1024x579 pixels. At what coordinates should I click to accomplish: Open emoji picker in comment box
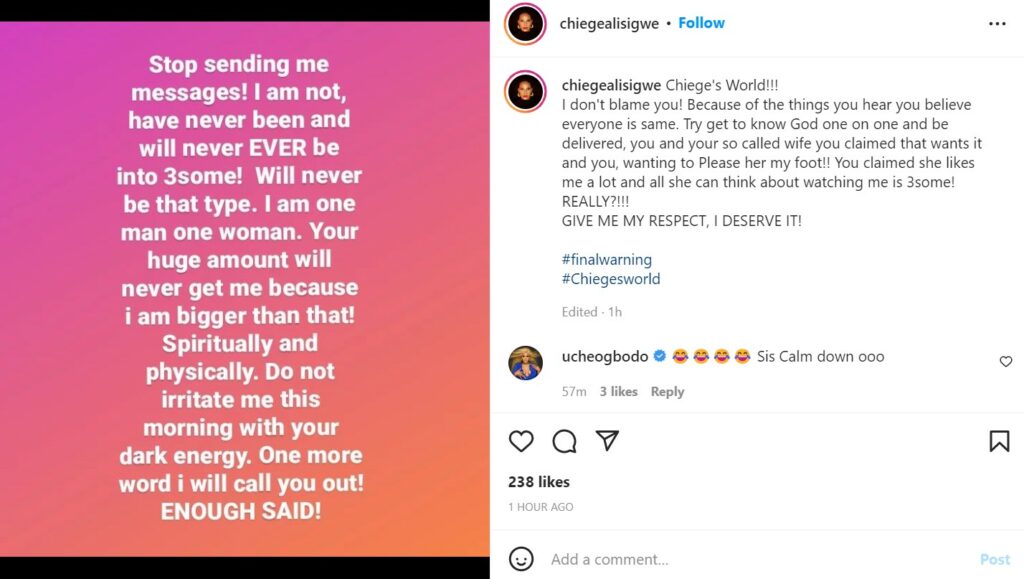click(x=521, y=559)
